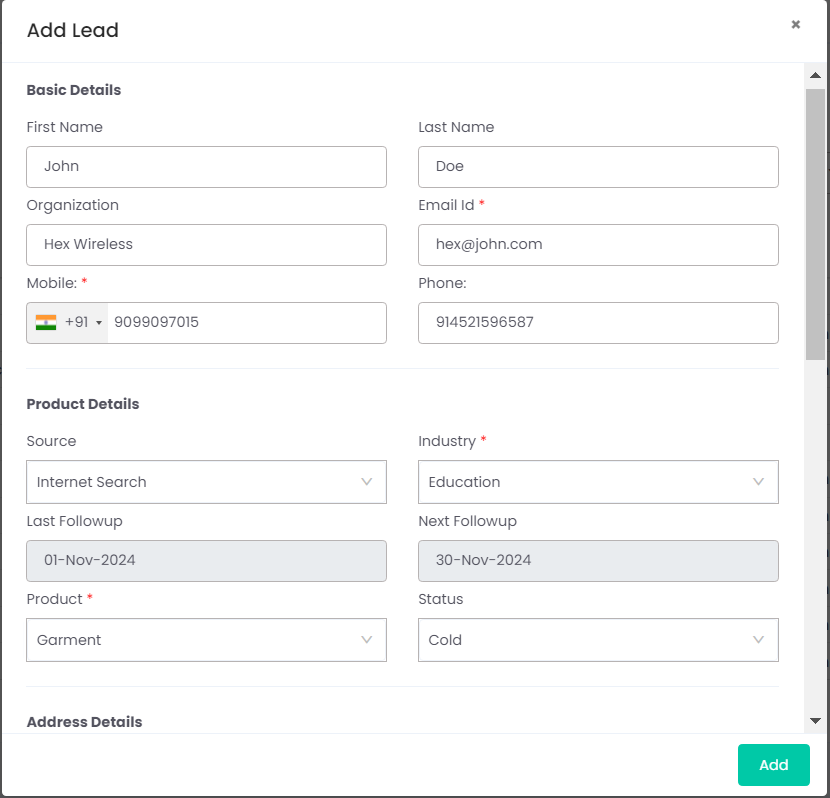The image size is (830, 798).
Task: Open the Product dropdown showing Garment
Action: point(206,640)
